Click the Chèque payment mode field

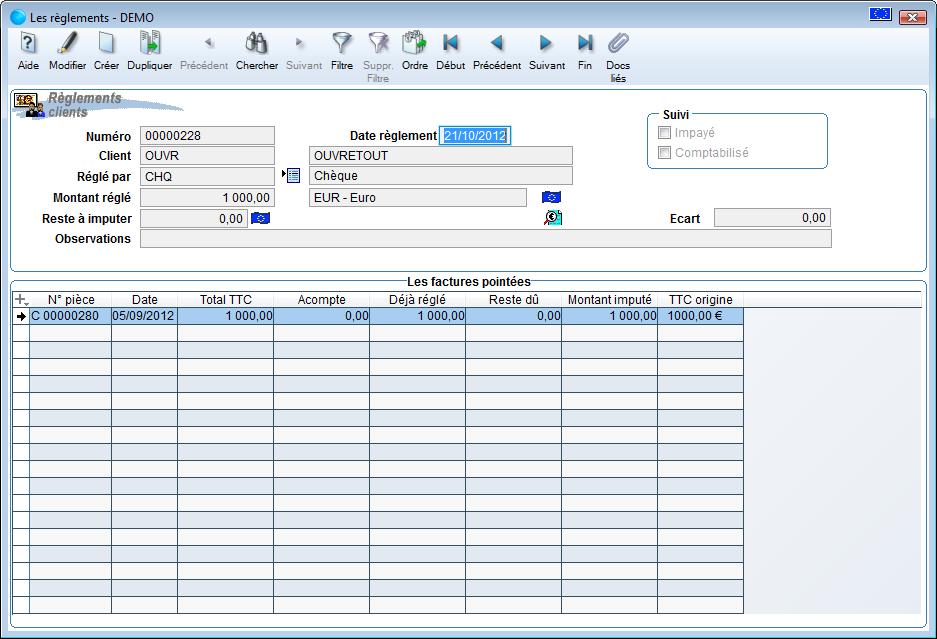(440, 176)
